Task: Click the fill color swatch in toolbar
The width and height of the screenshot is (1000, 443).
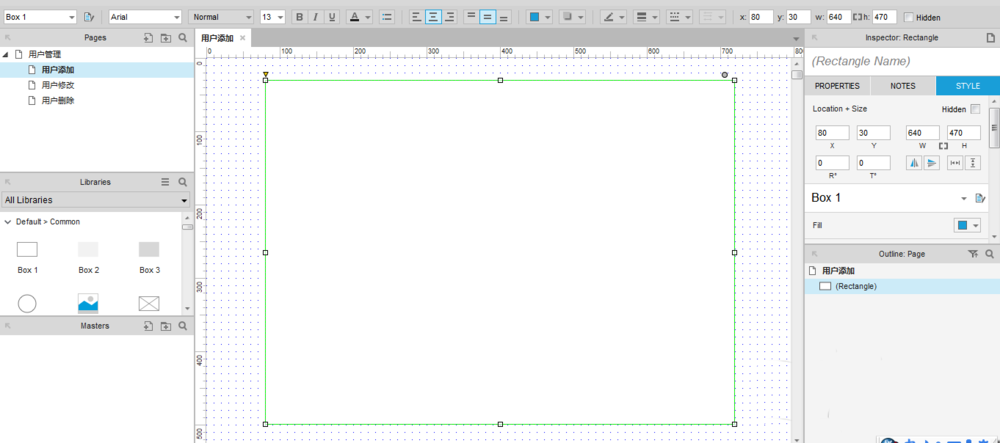Action: coord(535,17)
